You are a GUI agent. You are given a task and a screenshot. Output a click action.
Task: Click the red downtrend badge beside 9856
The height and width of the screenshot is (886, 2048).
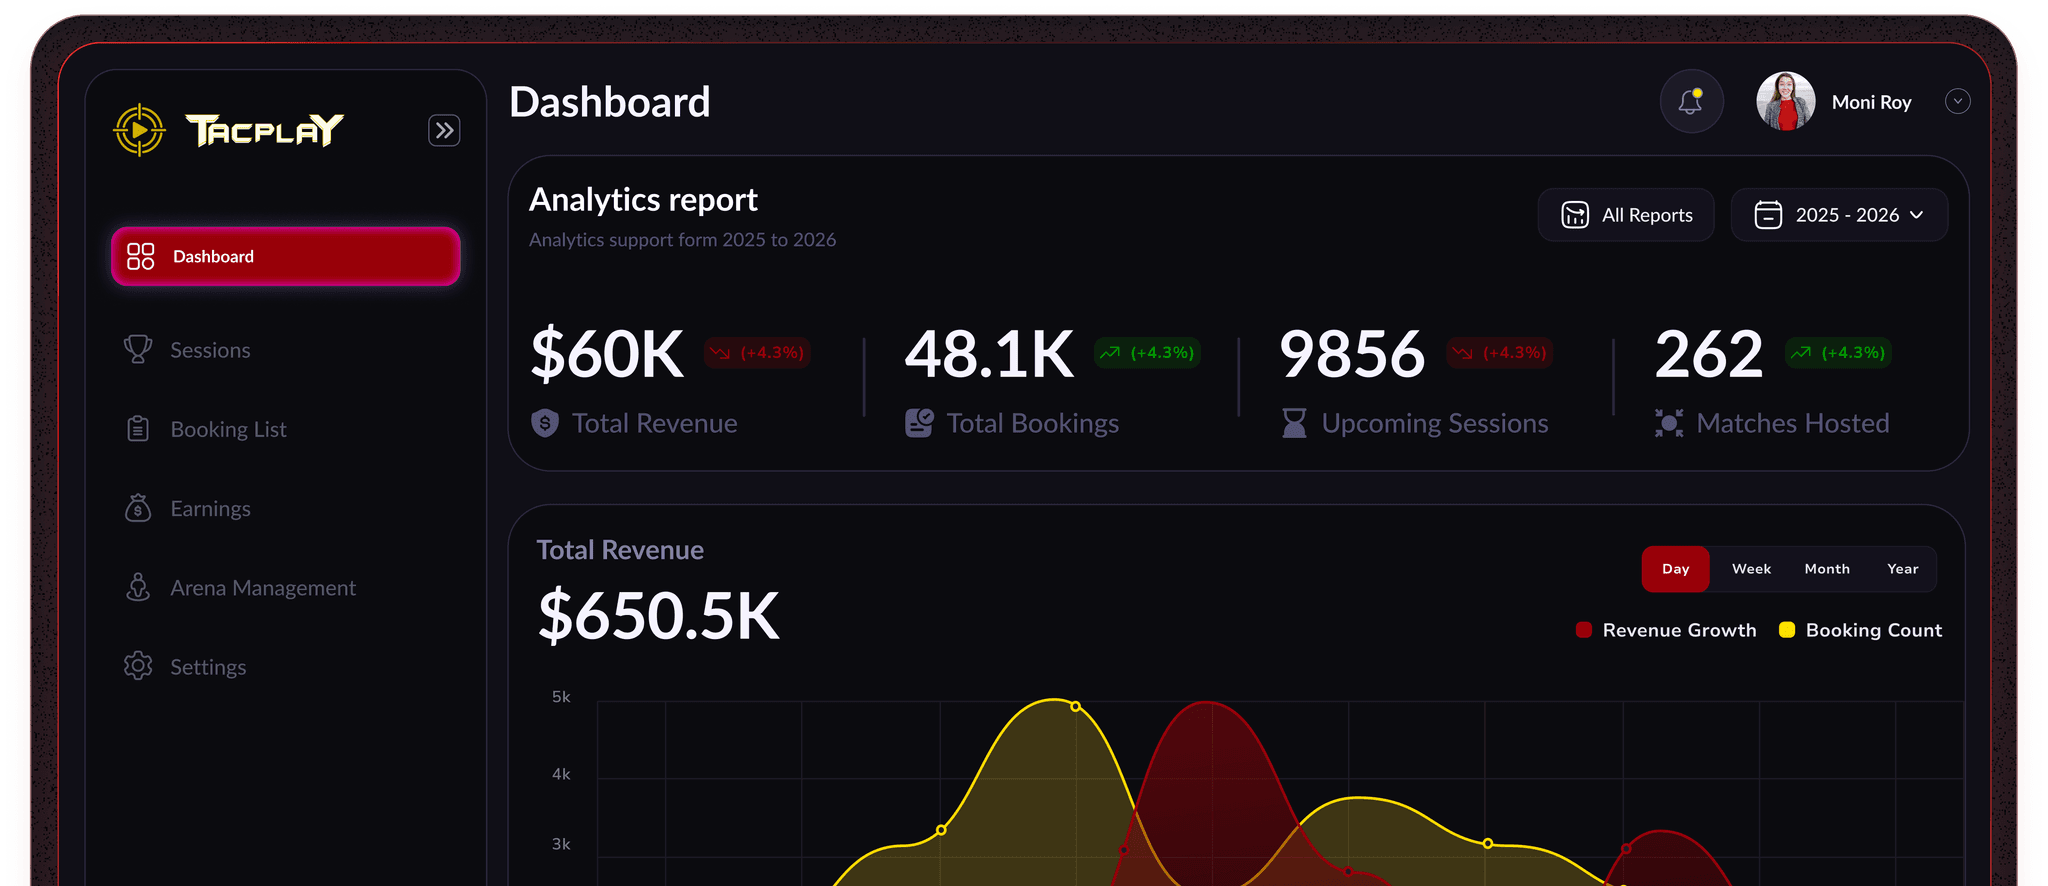pos(1499,353)
